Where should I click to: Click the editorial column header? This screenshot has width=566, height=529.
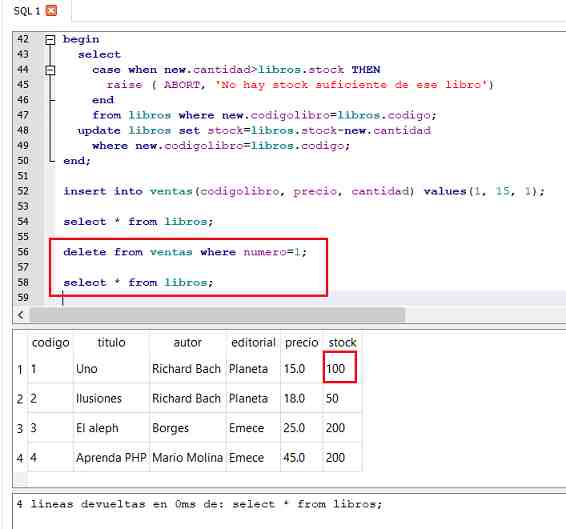(253, 342)
